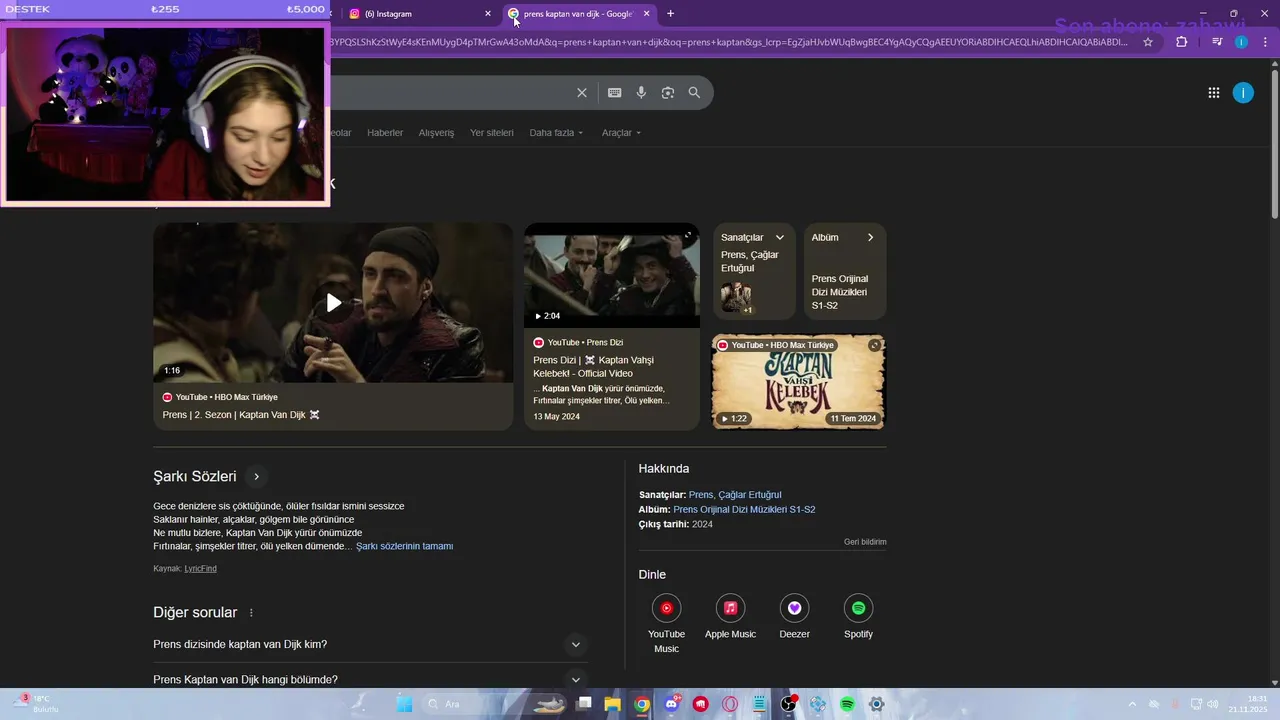Viewport: 1280px width, 720px height.
Task: Open weather widget in taskbar
Action: pyautogui.click(x=36, y=704)
